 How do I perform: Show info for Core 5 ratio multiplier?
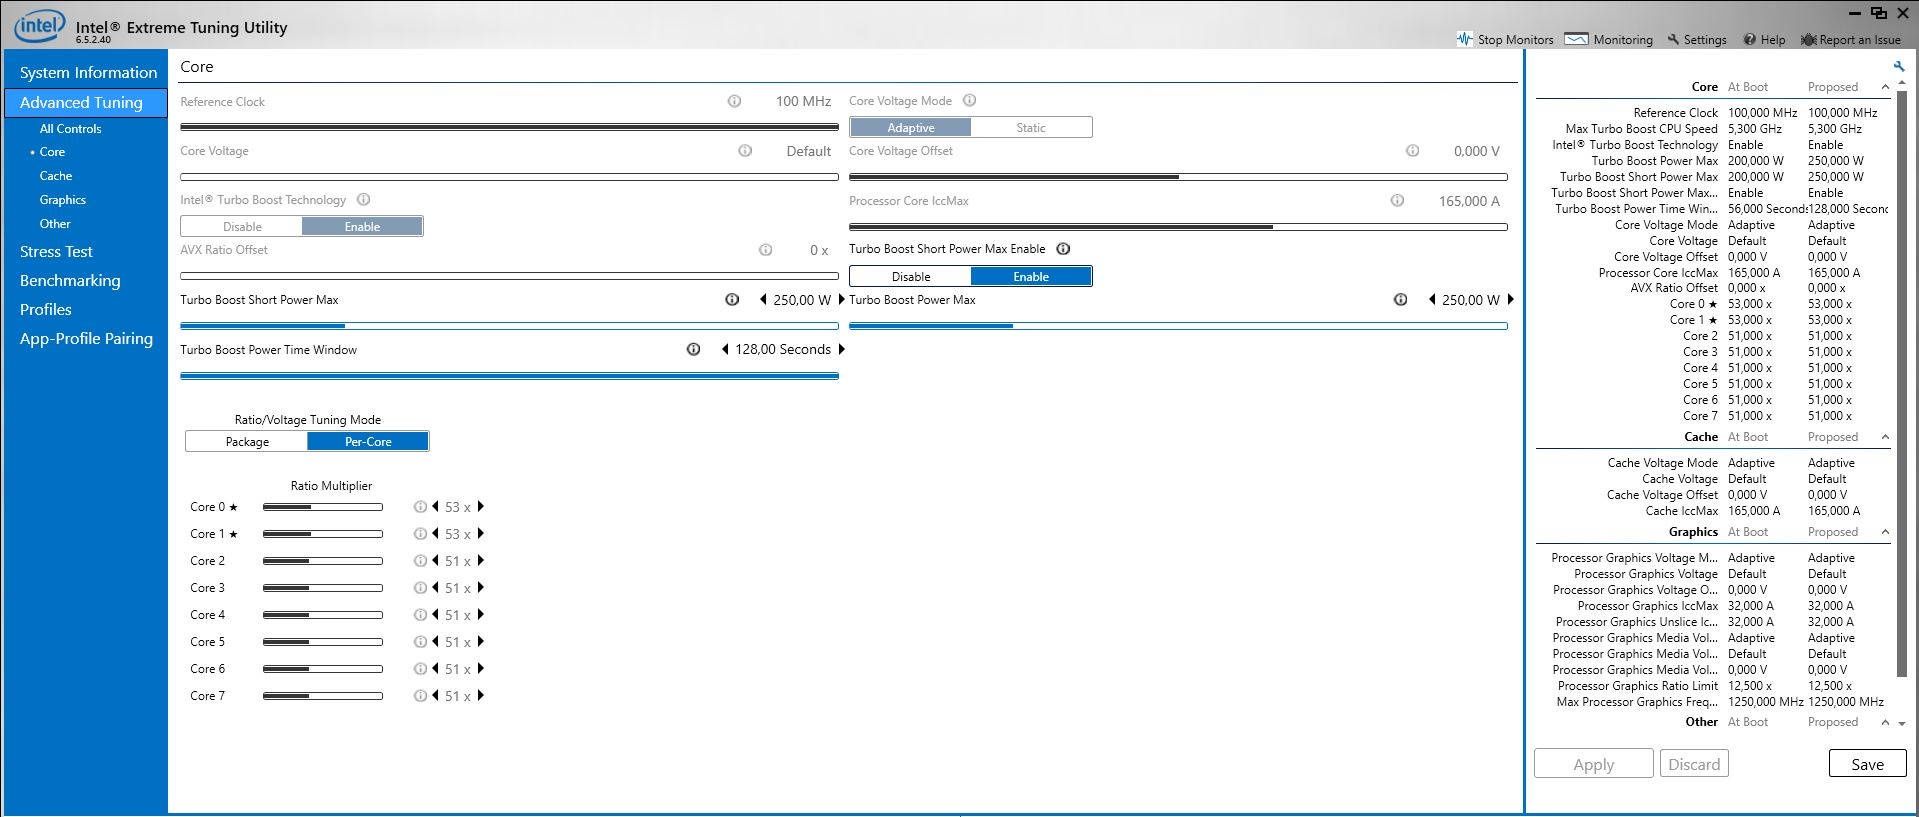(x=420, y=642)
